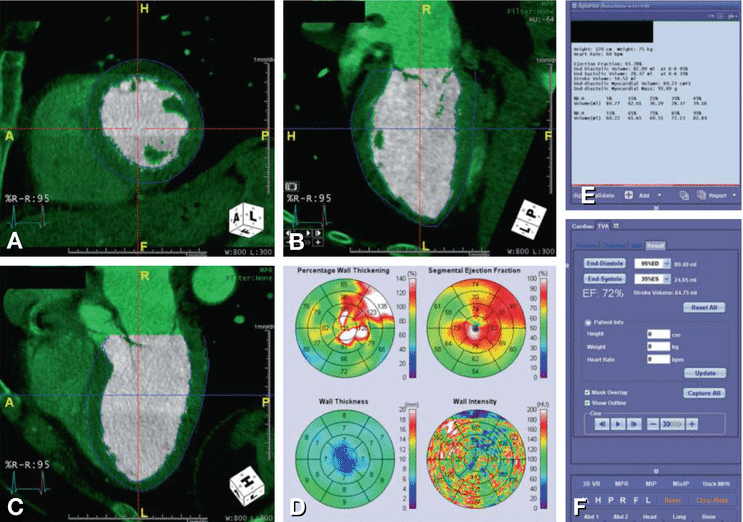This screenshot has width=743, height=522.
Task: Apply the Abd 1 window preset
Action: [591, 516]
